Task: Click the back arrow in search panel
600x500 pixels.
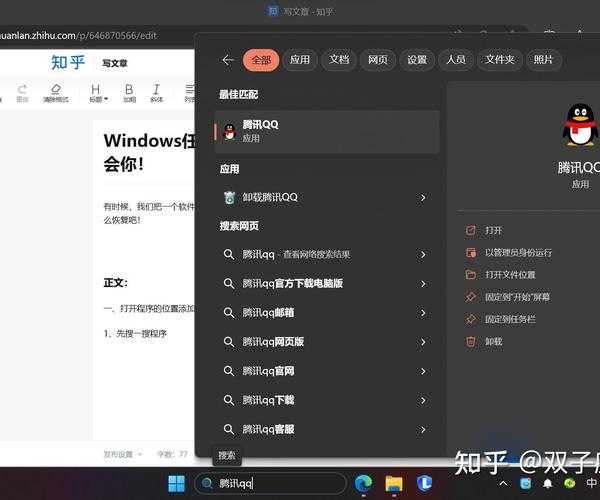Action: click(227, 60)
